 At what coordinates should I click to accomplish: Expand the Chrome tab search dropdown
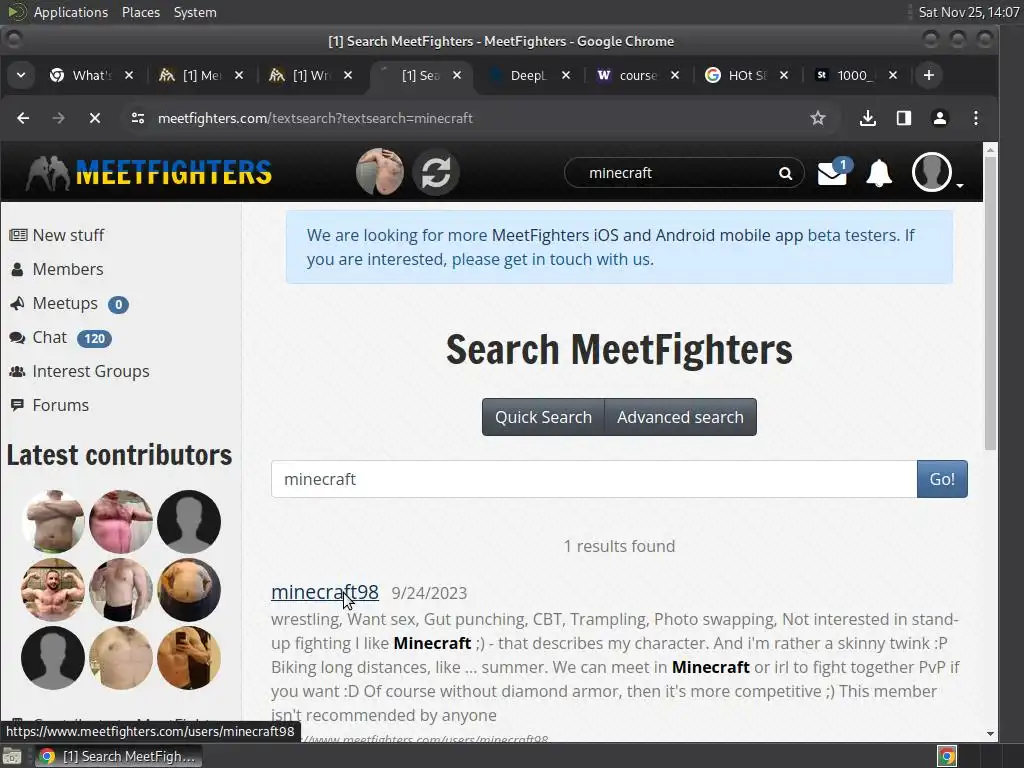pos(21,75)
